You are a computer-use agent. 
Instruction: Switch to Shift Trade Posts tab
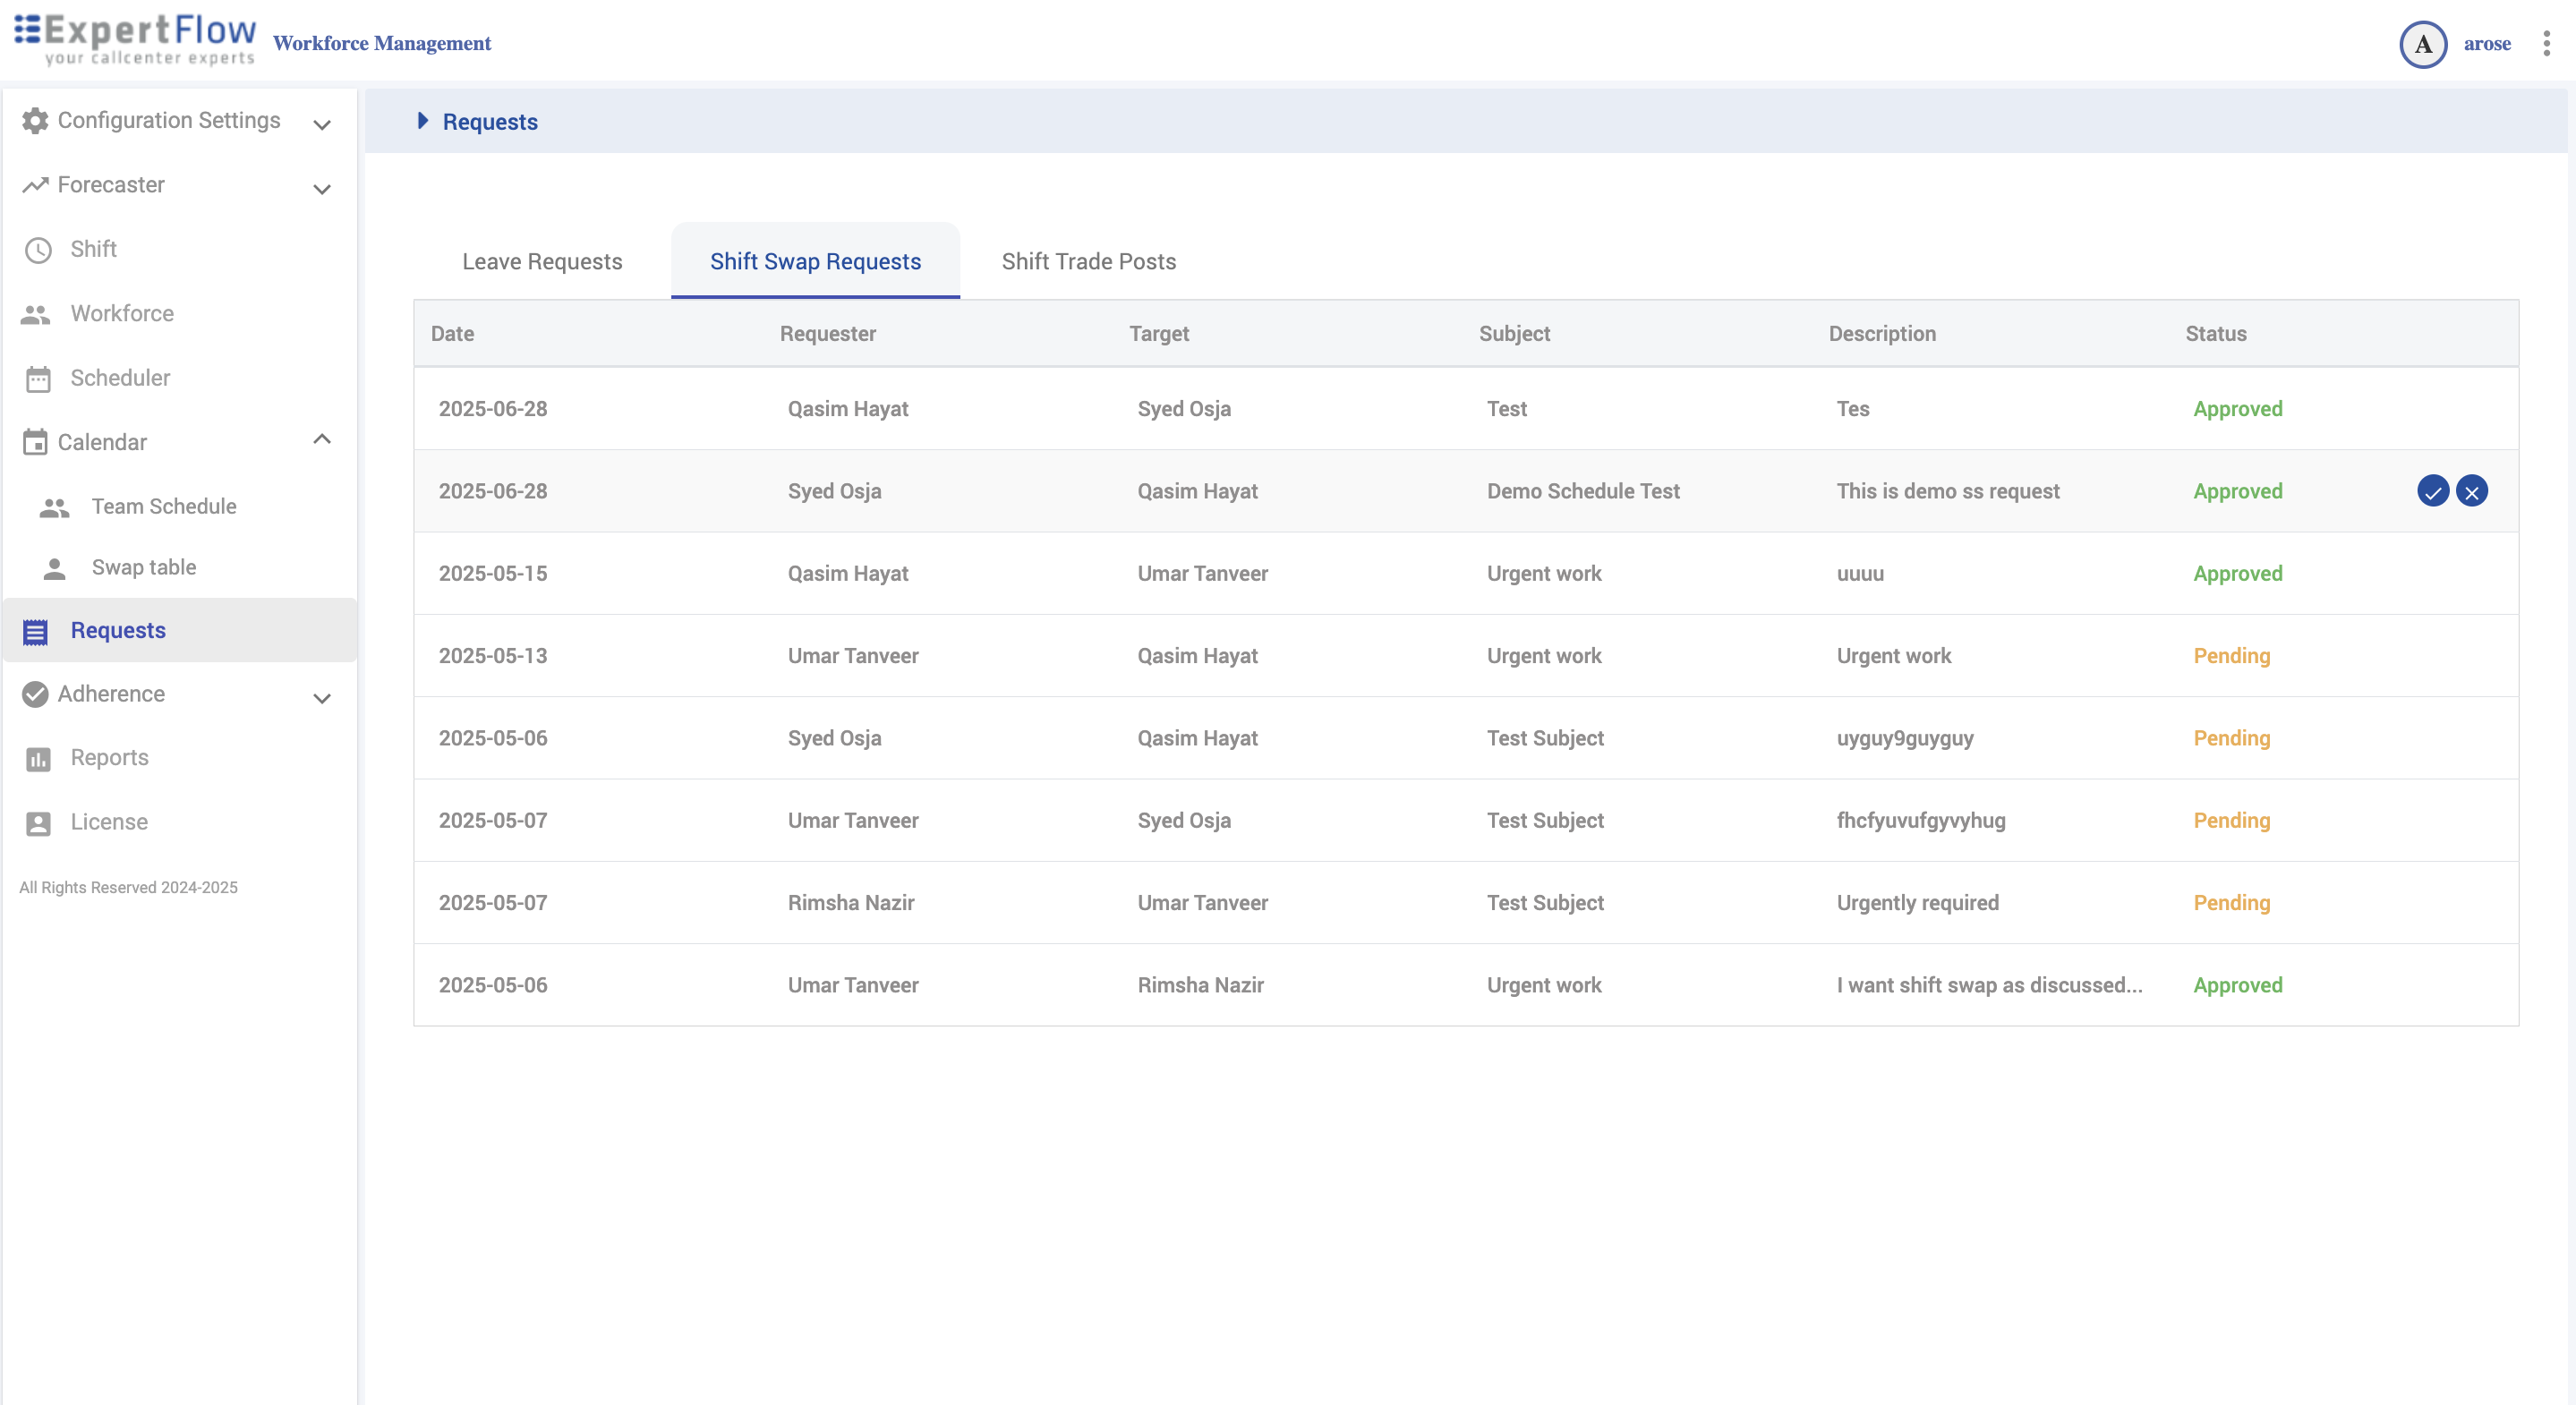pyautogui.click(x=1088, y=261)
